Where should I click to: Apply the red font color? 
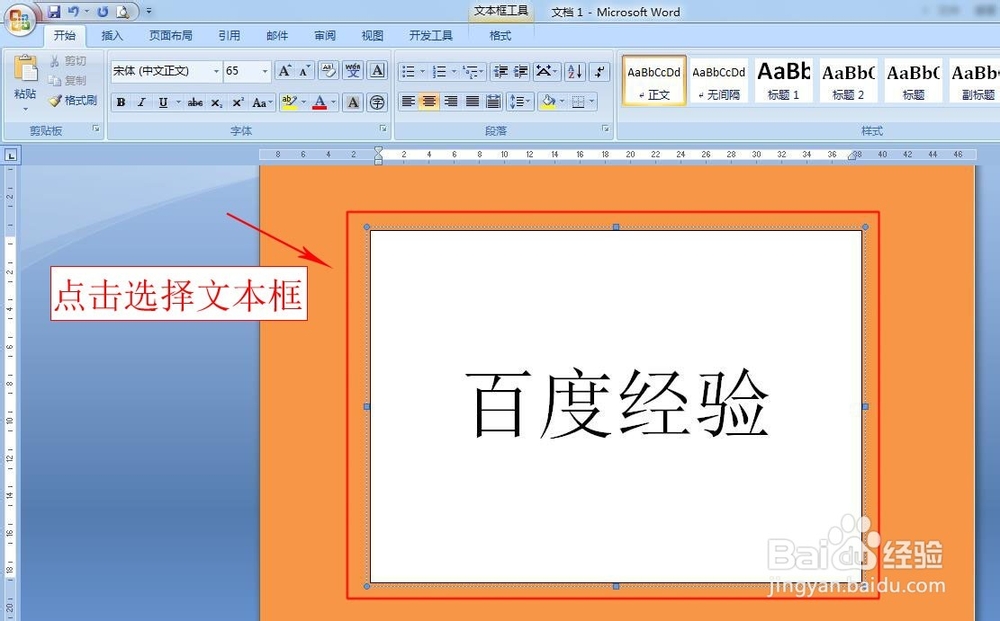click(x=320, y=102)
